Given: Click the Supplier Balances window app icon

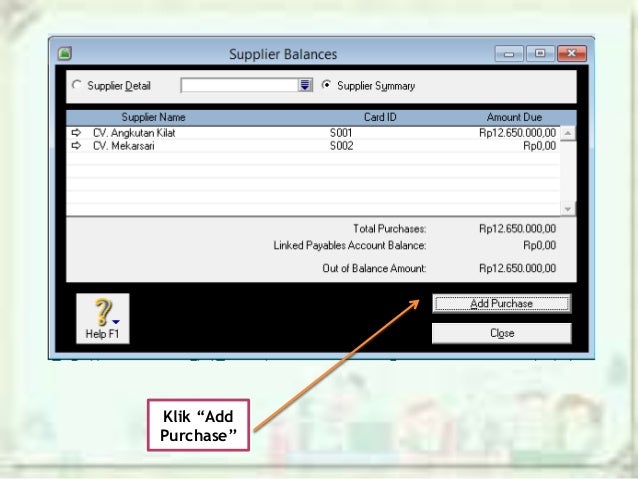Looking at the screenshot, I should click(65, 53).
